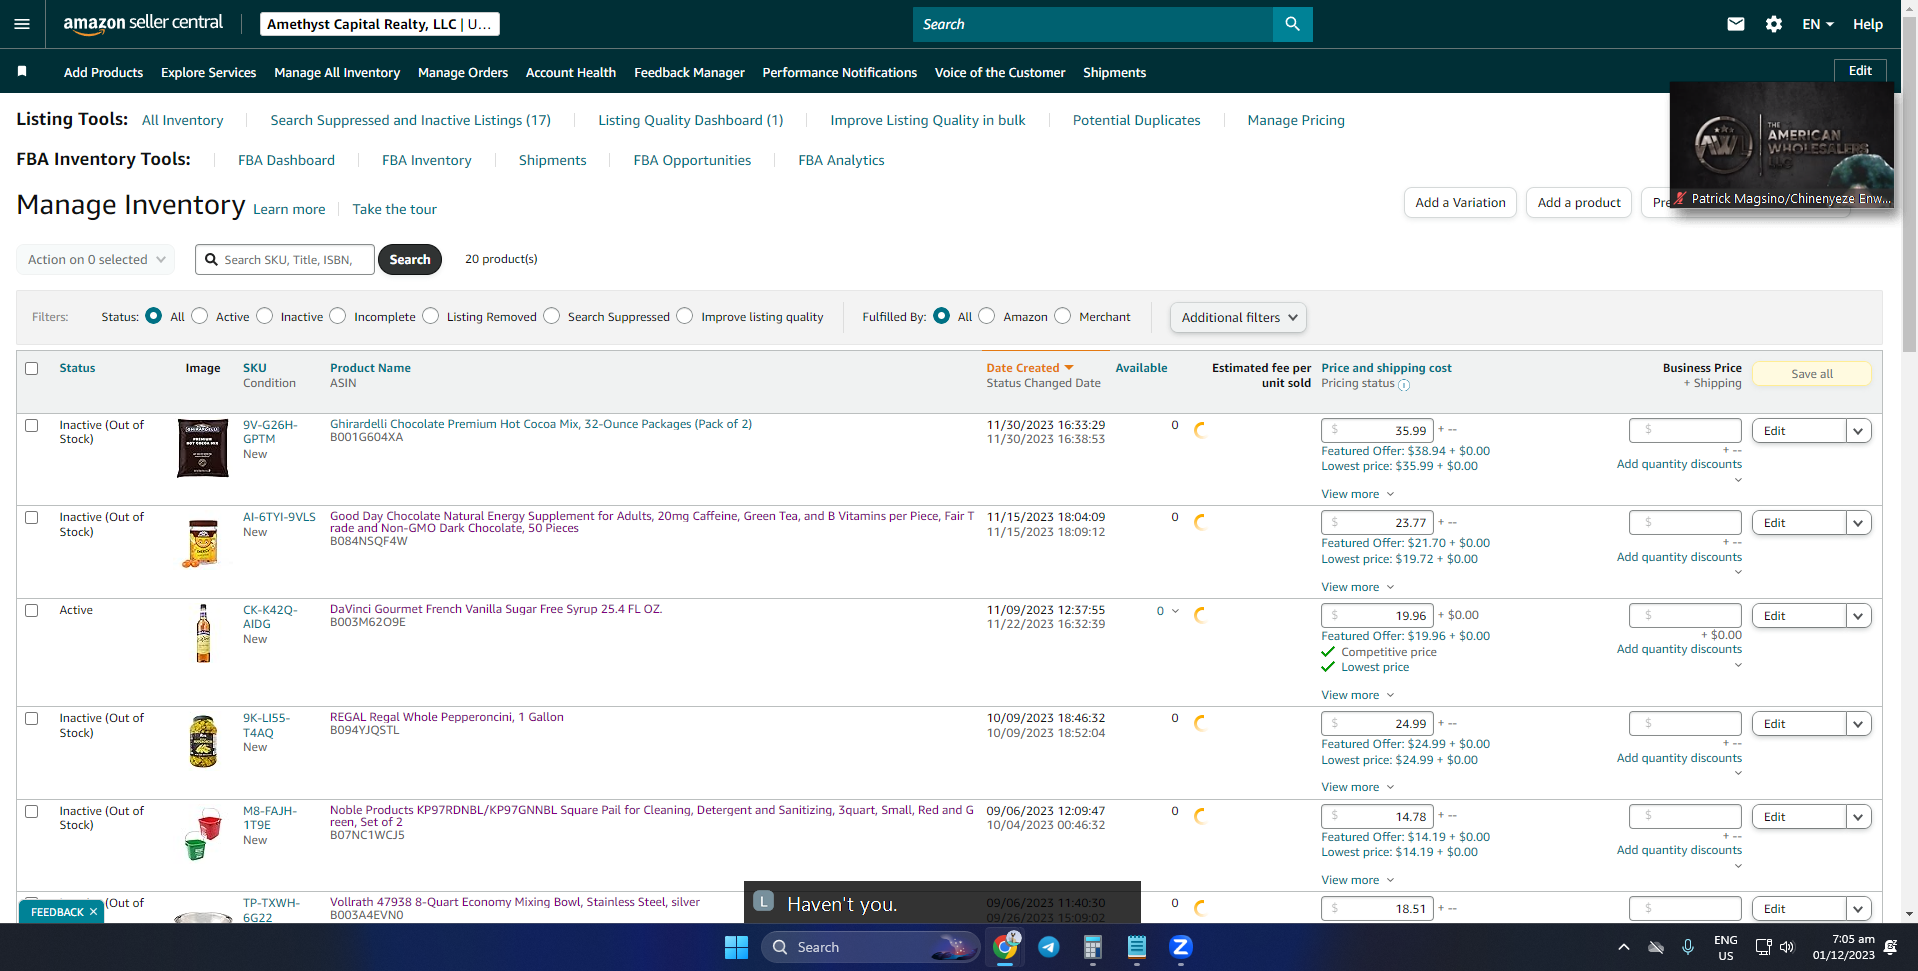This screenshot has width=1918, height=971.
Task: Click the microphone icon in the system tray
Action: point(1688,947)
